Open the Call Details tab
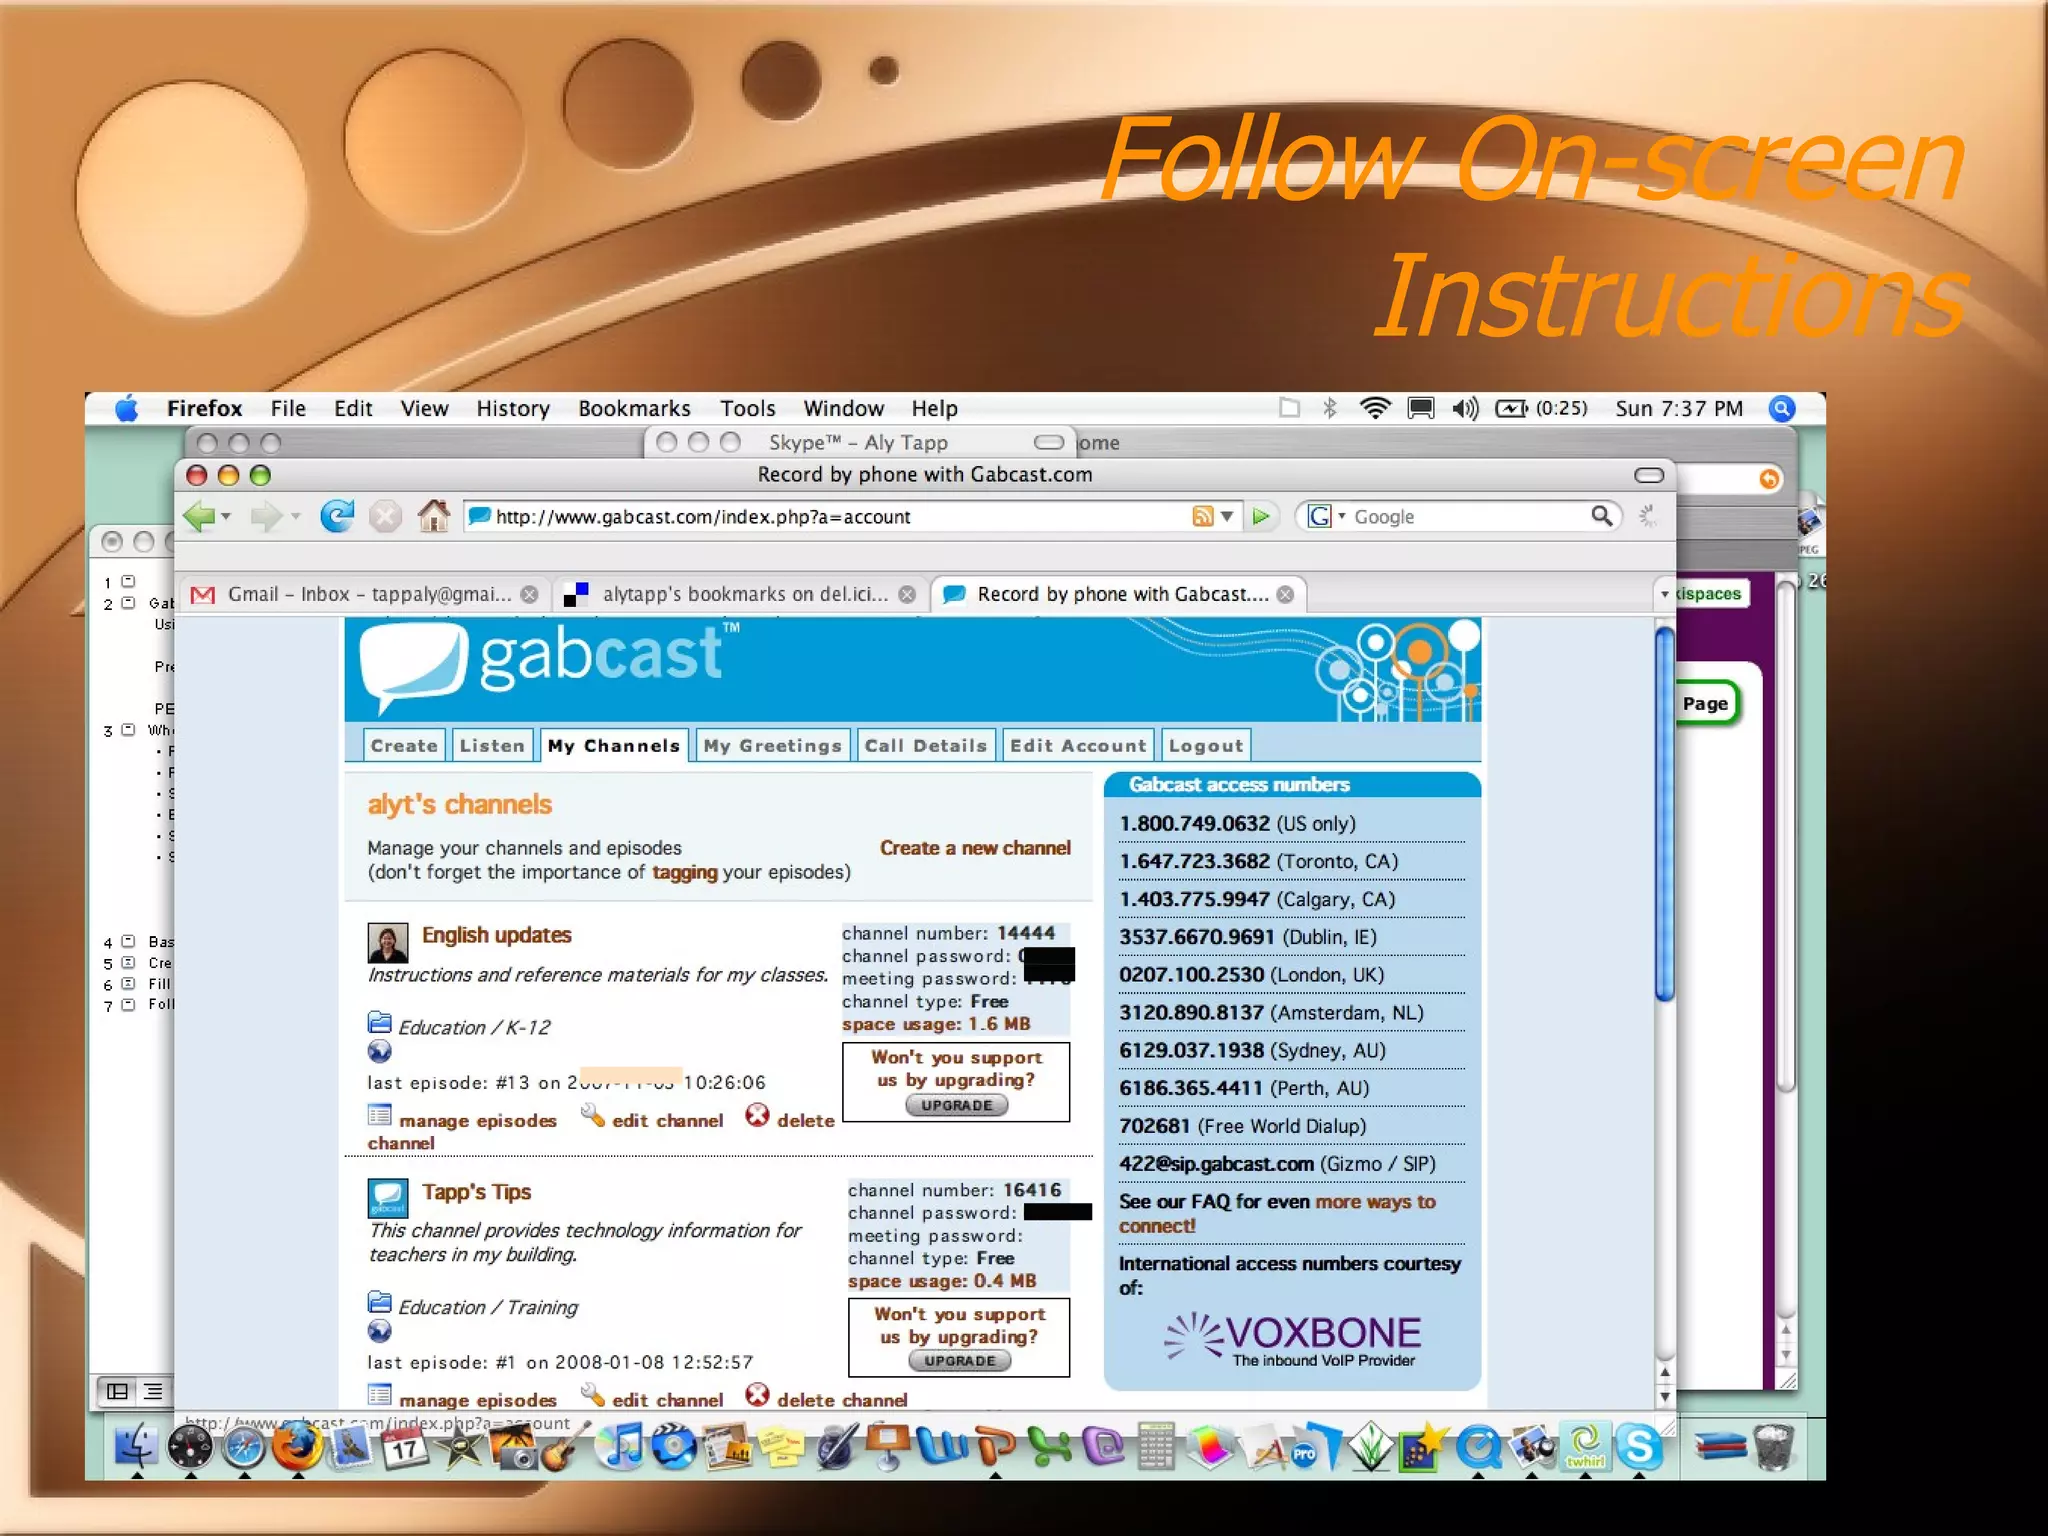 (925, 745)
